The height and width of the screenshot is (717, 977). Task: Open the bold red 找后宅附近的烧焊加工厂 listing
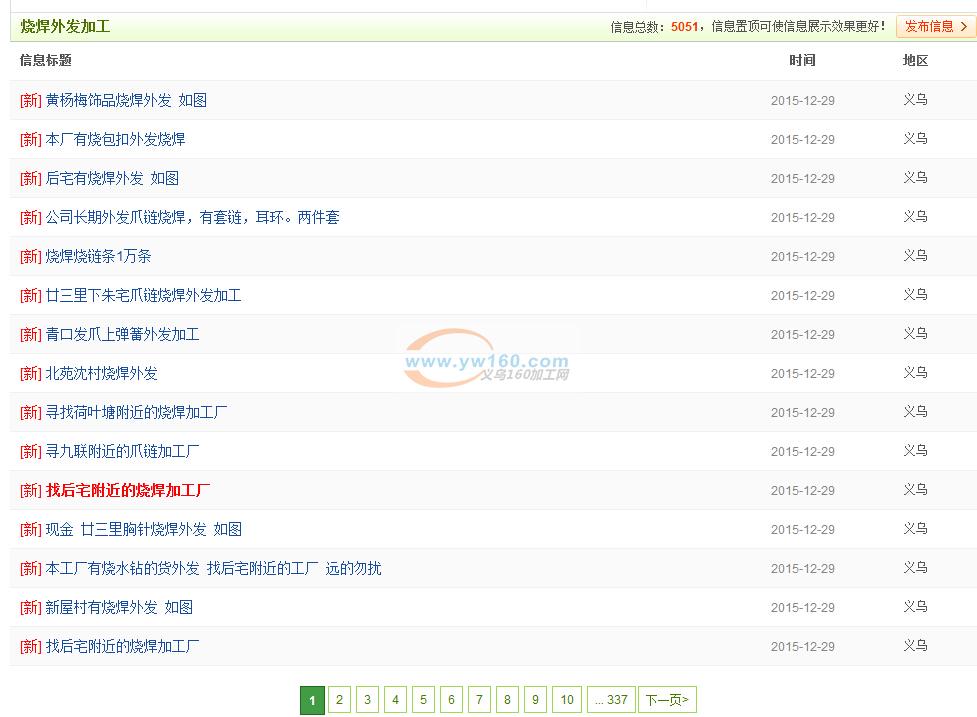coord(128,490)
